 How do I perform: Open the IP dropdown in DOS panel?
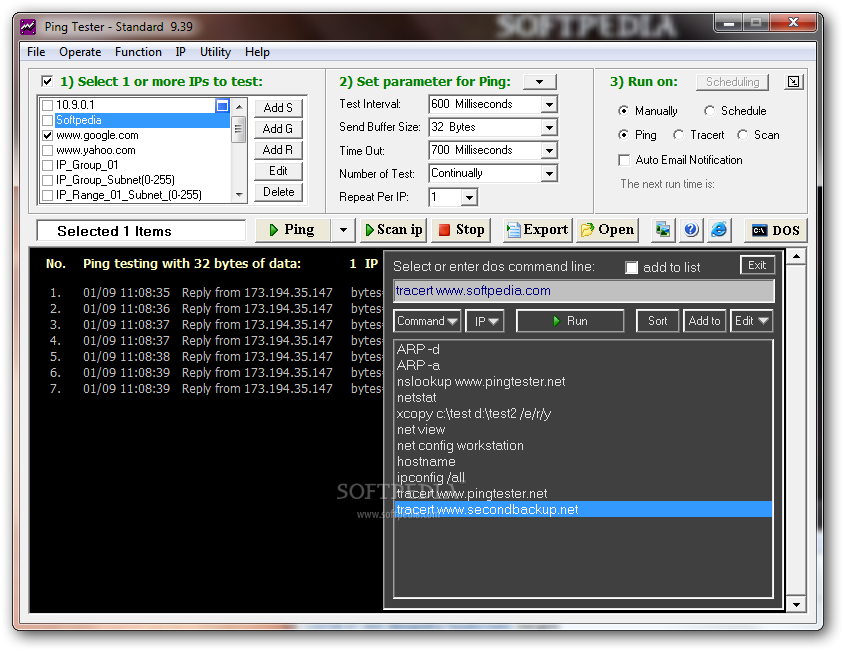pyautogui.click(x=485, y=321)
